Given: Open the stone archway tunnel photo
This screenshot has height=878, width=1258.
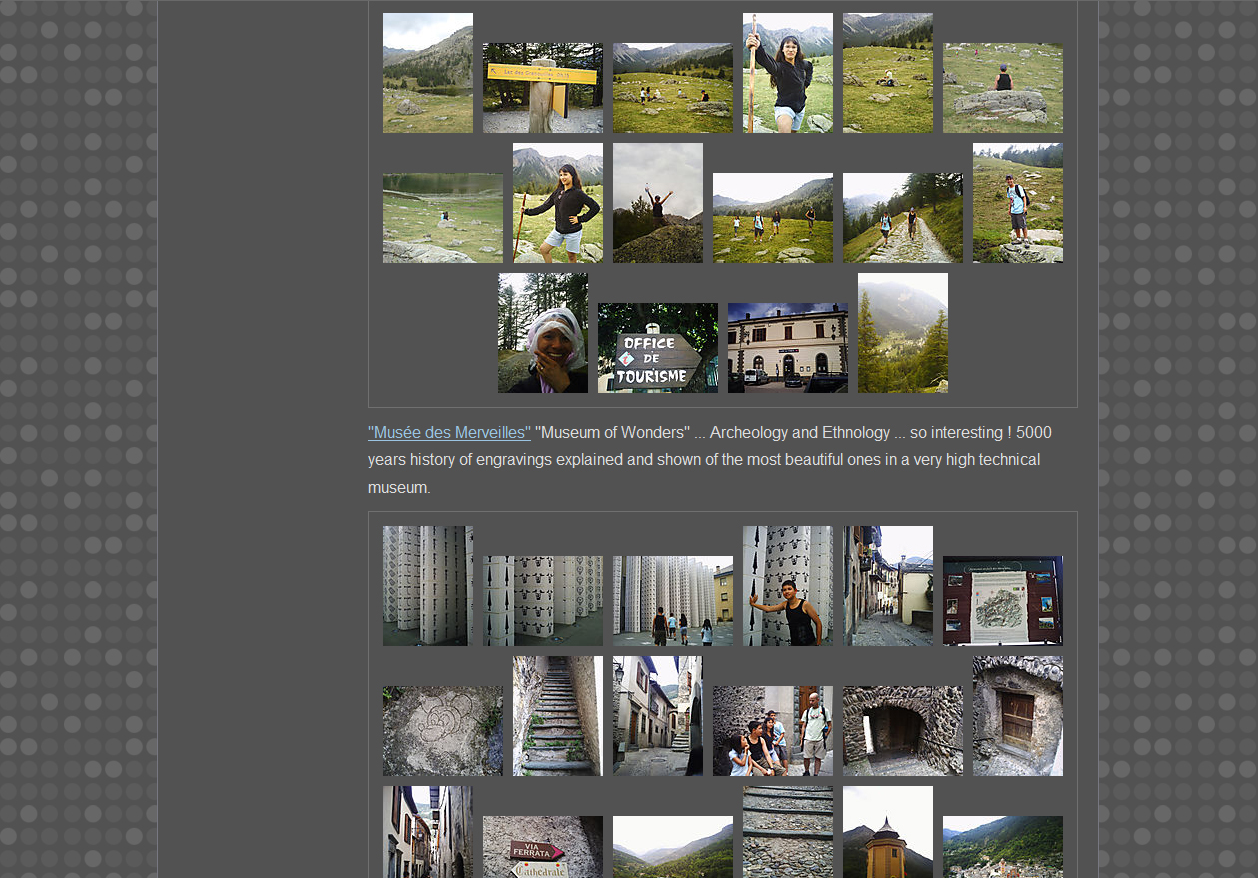Looking at the screenshot, I should click(x=902, y=731).
